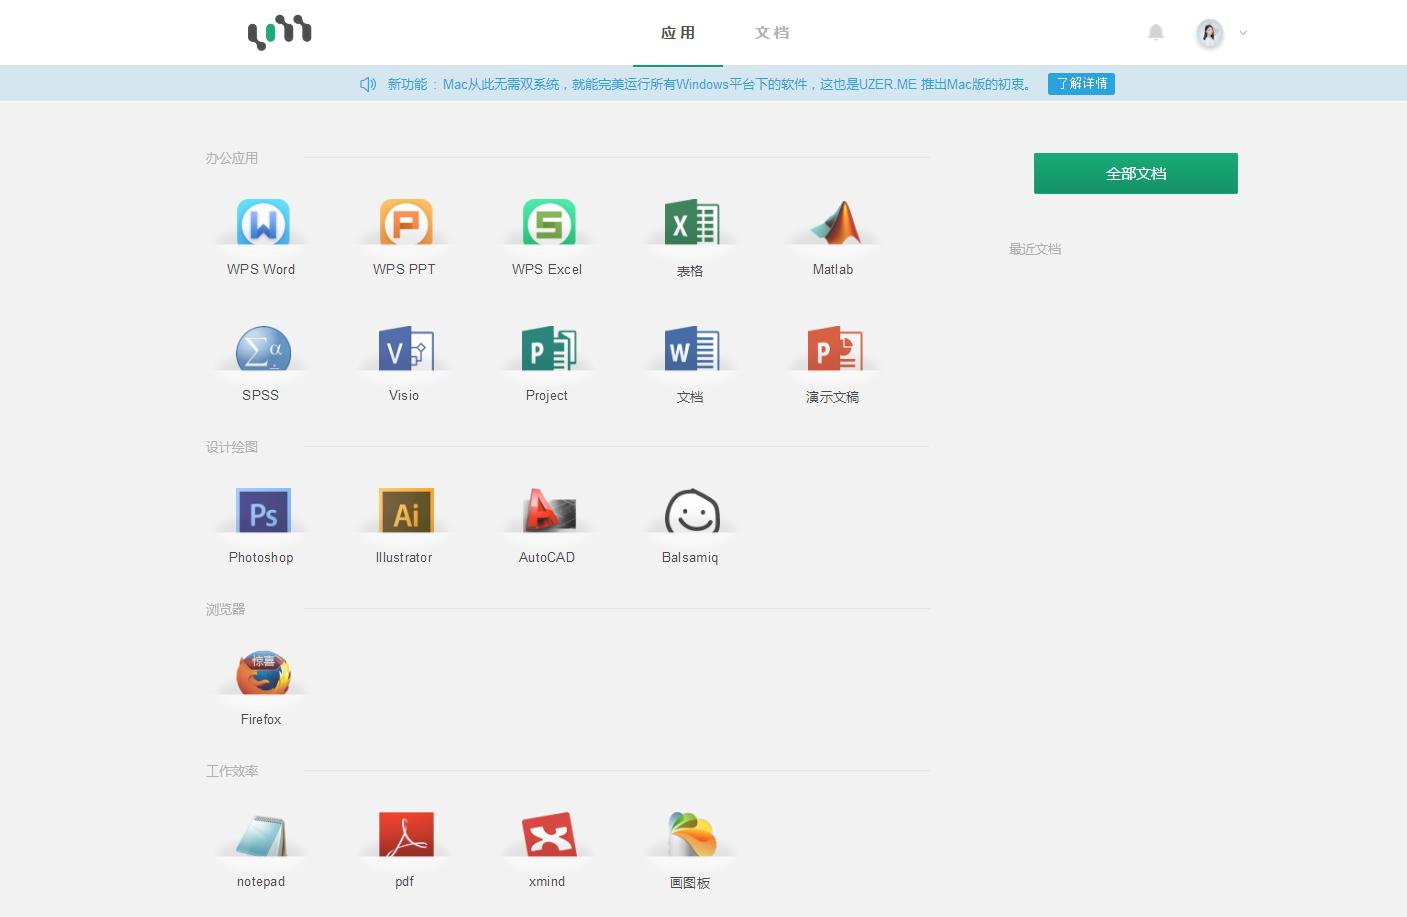Click the site logo in the header
This screenshot has width=1407, height=917.
pyautogui.click(x=280, y=33)
